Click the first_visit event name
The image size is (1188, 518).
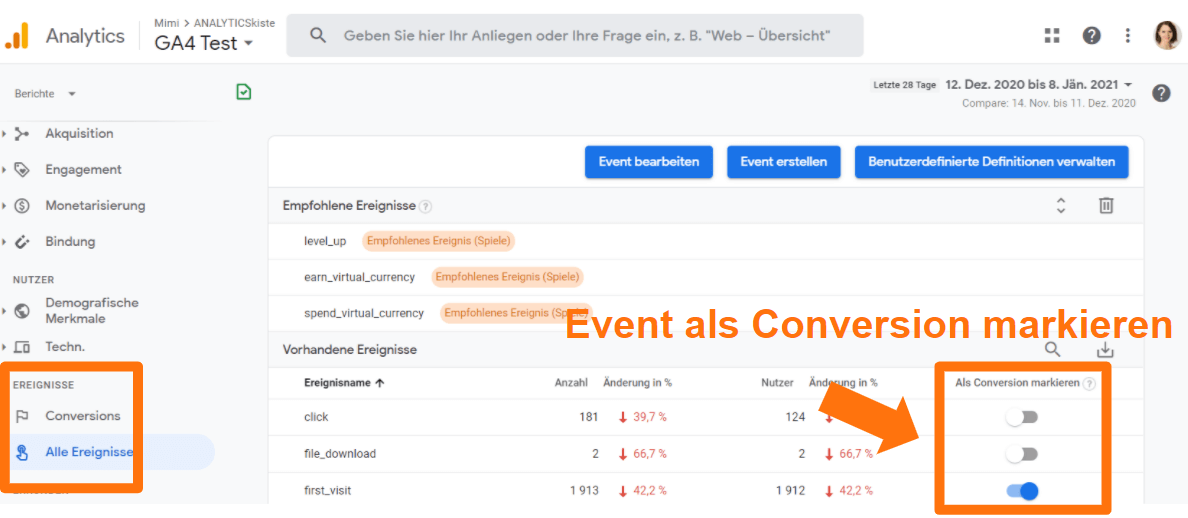pyautogui.click(x=327, y=490)
